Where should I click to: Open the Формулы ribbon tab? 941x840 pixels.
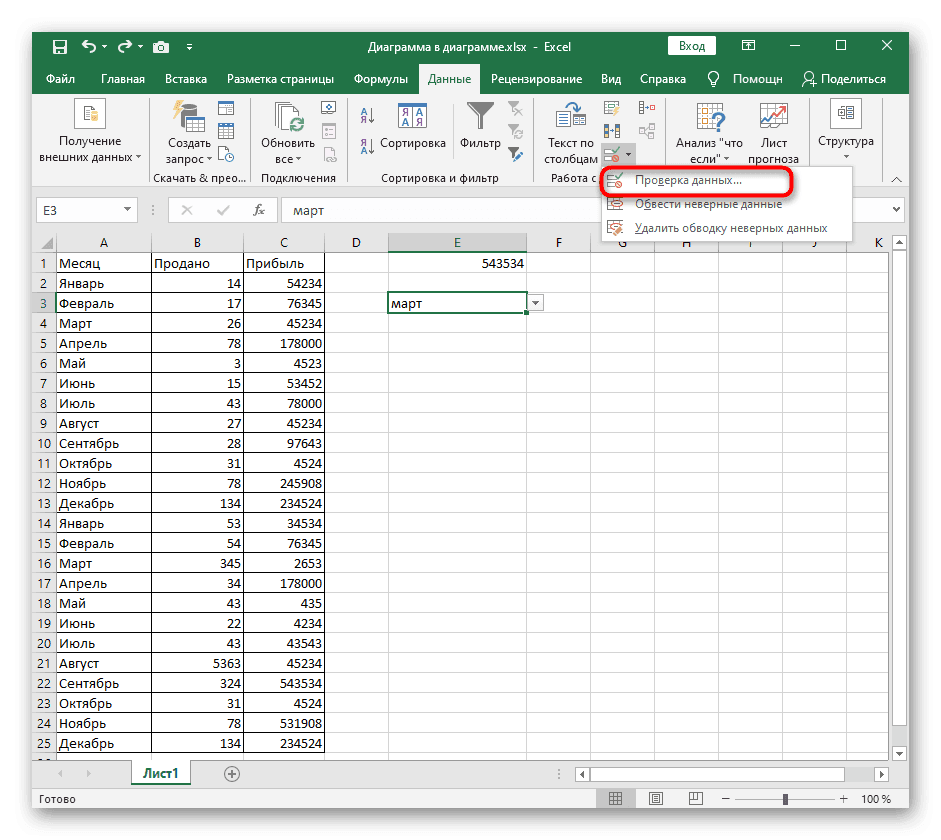click(380, 79)
